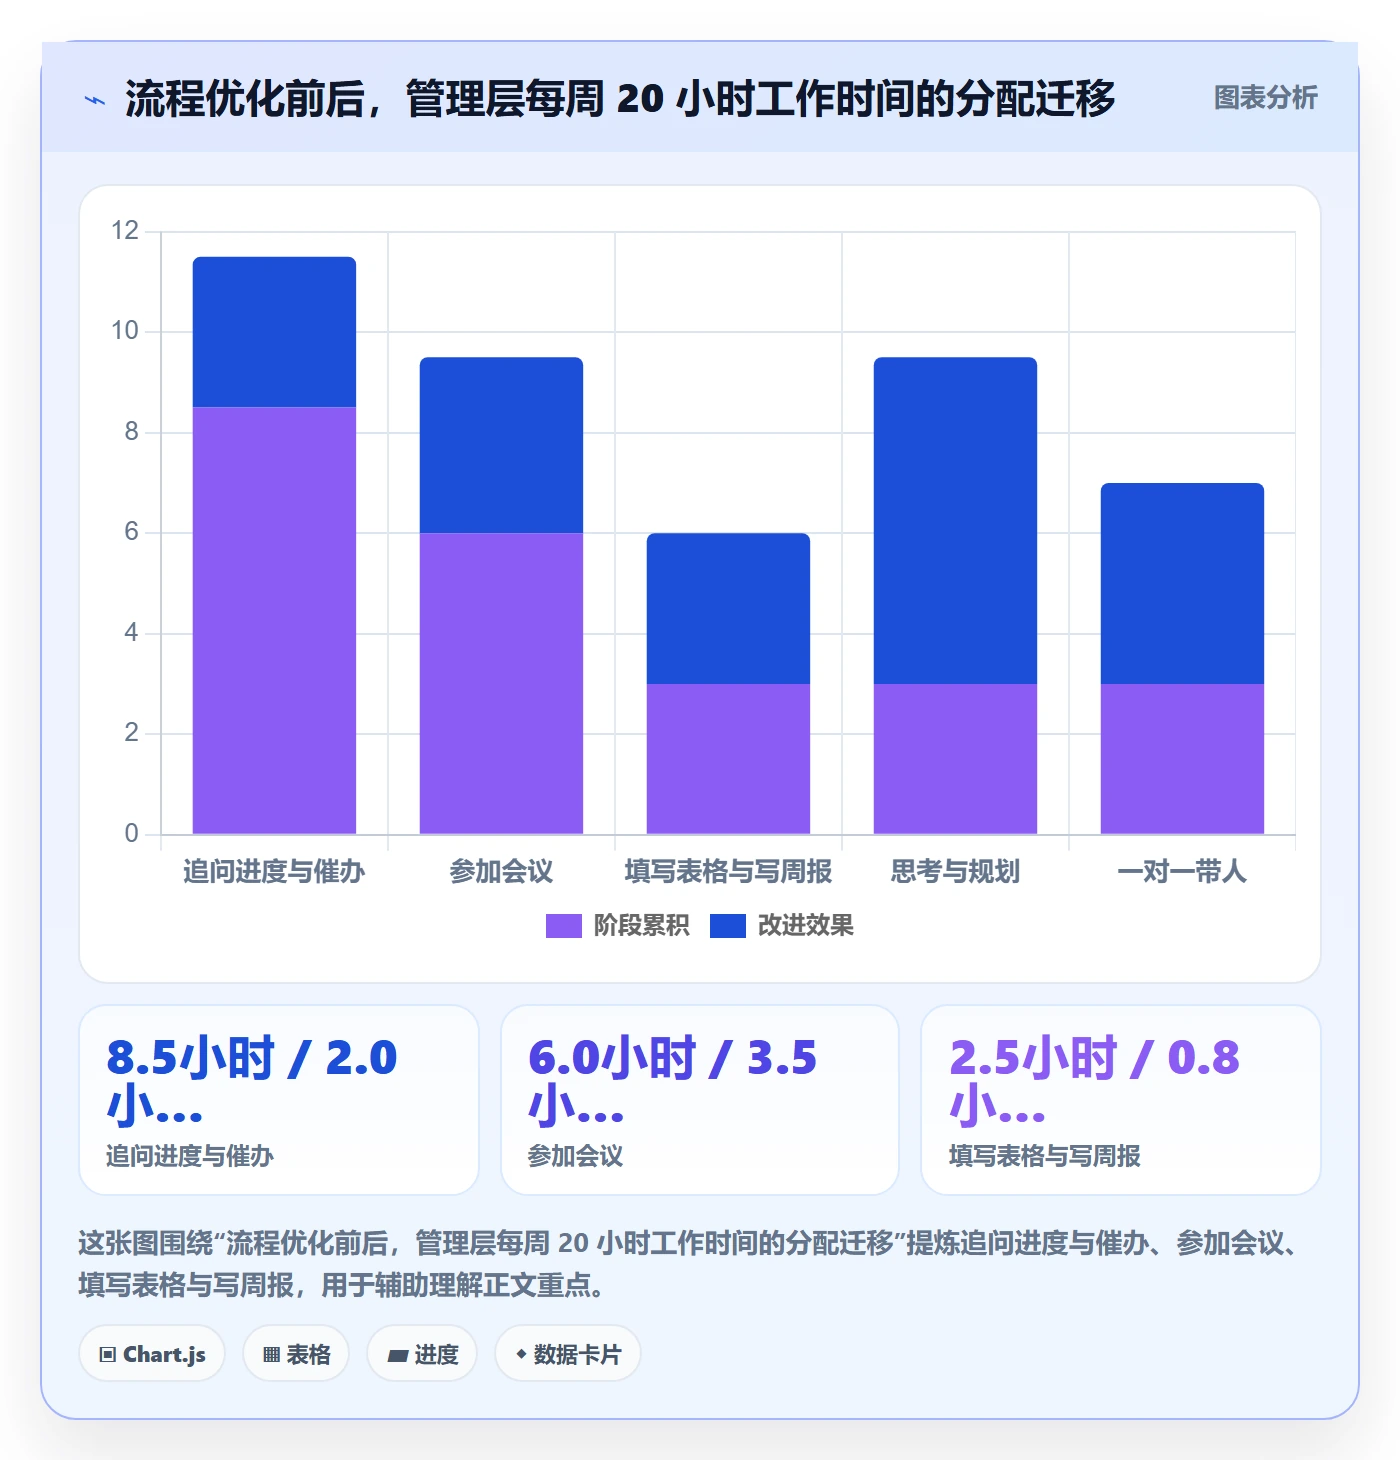
Task: Open the 图表分析 label in the header
Action: click(x=1265, y=98)
